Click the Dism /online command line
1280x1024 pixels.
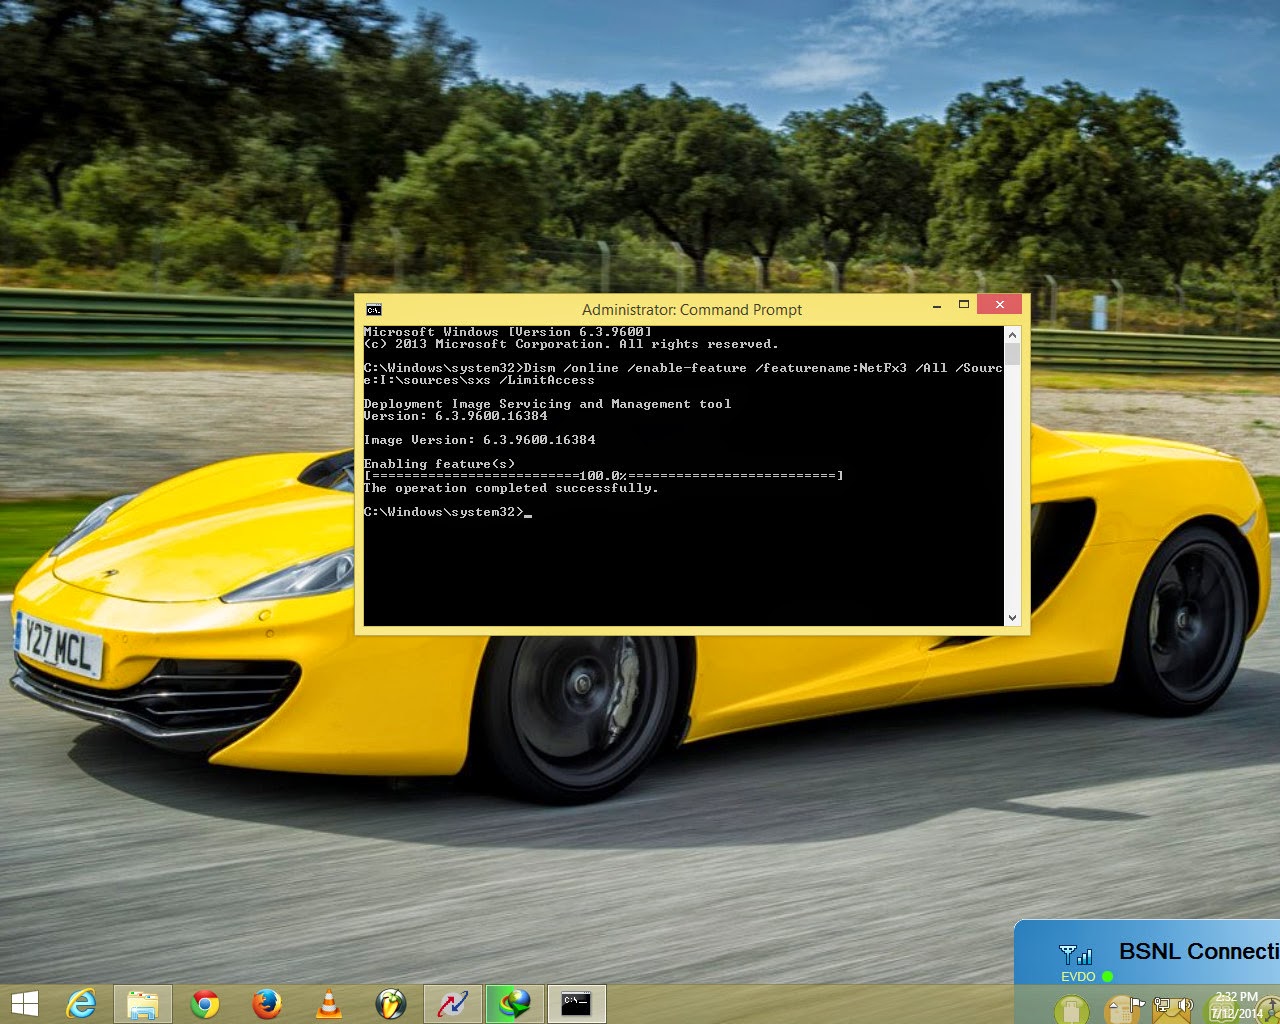(683, 374)
